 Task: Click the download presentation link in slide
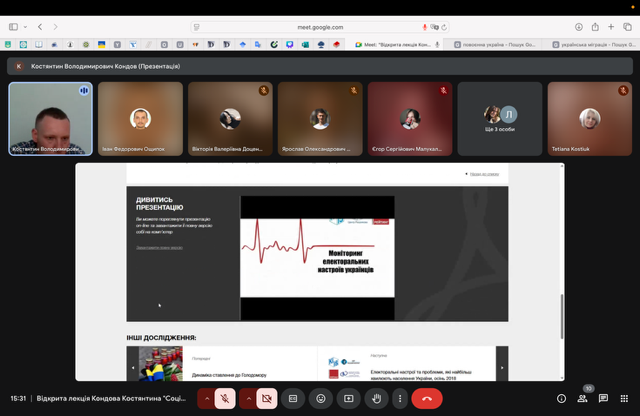[159, 247]
